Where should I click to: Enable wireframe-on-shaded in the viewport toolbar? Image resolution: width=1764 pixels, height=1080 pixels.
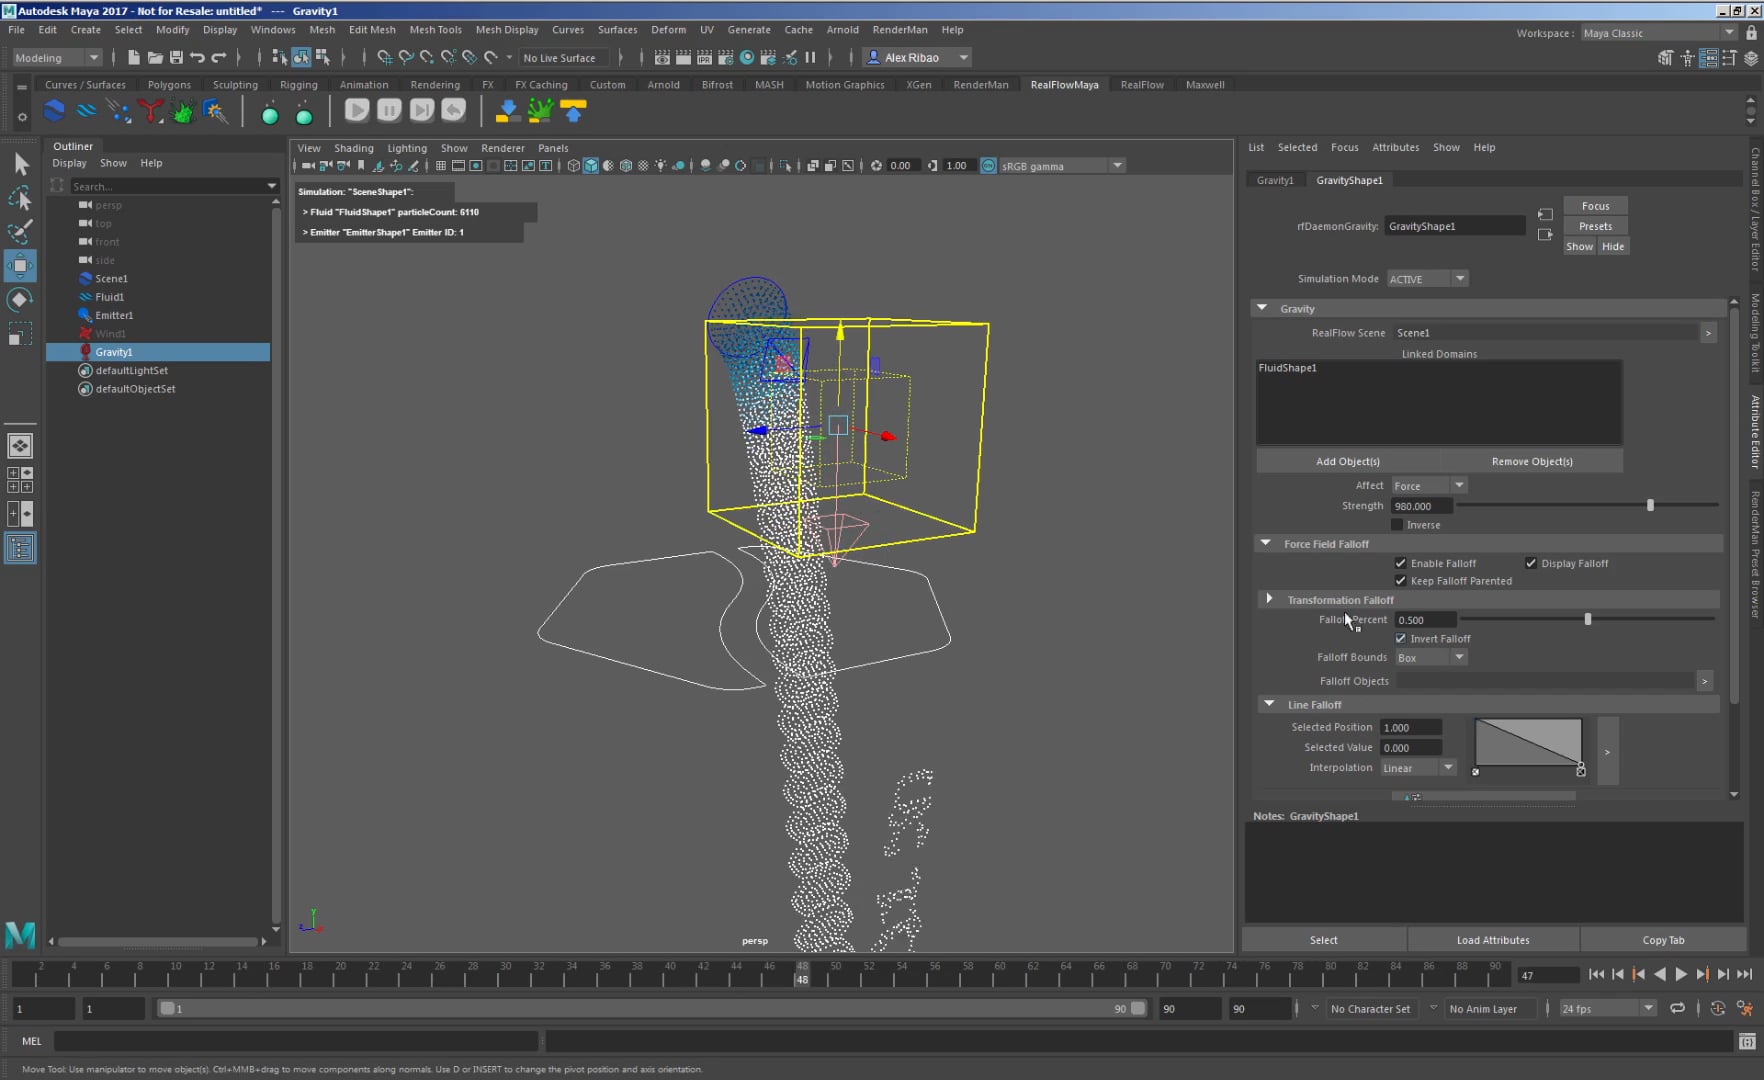[625, 166]
